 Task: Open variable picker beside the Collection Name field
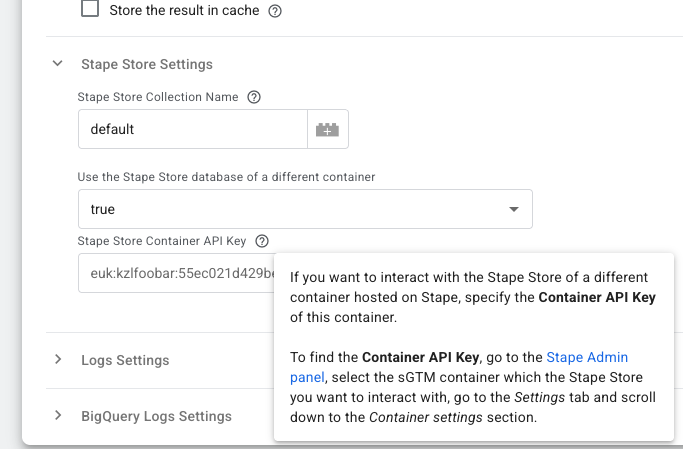(328, 129)
